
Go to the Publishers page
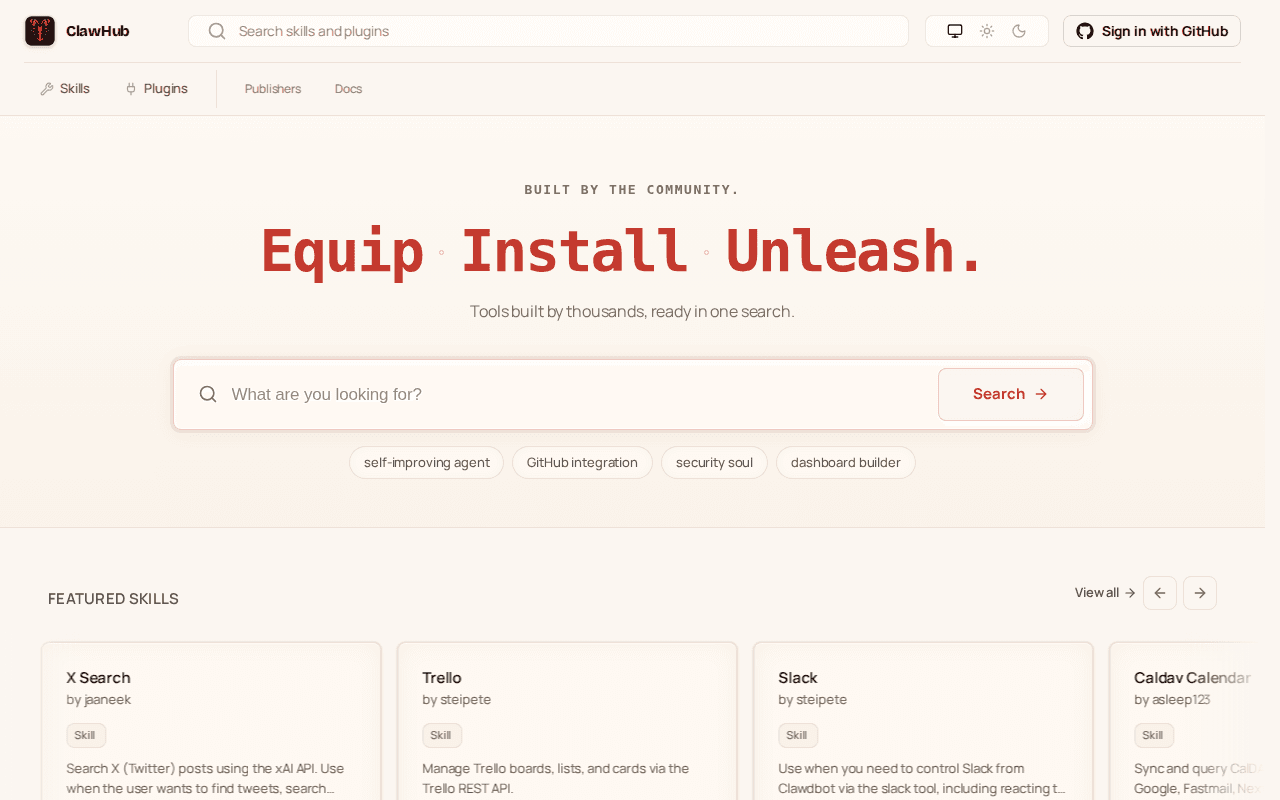(x=273, y=89)
